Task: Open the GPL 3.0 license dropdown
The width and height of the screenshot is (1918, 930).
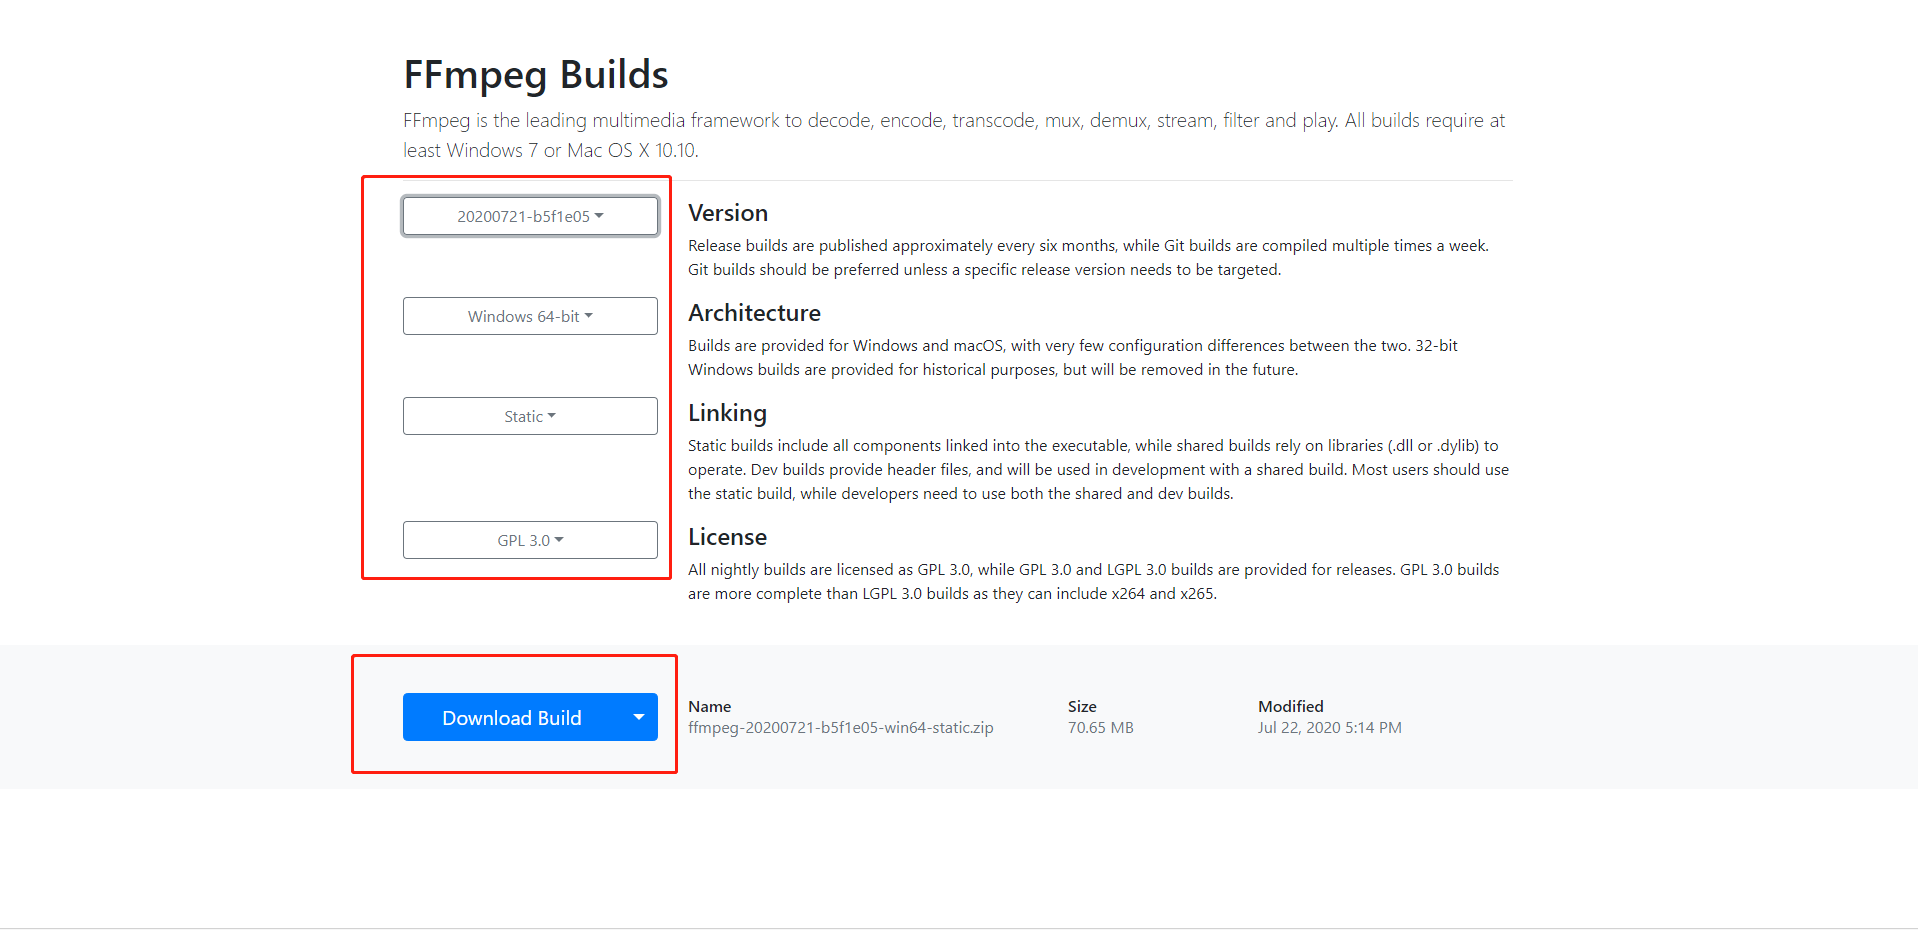Action: tap(530, 540)
